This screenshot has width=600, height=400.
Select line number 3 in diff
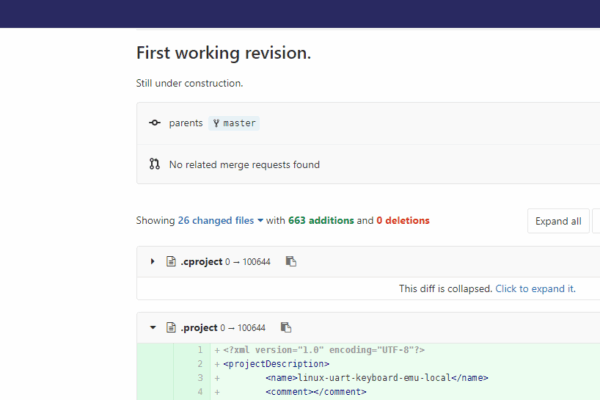pos(200,378)
